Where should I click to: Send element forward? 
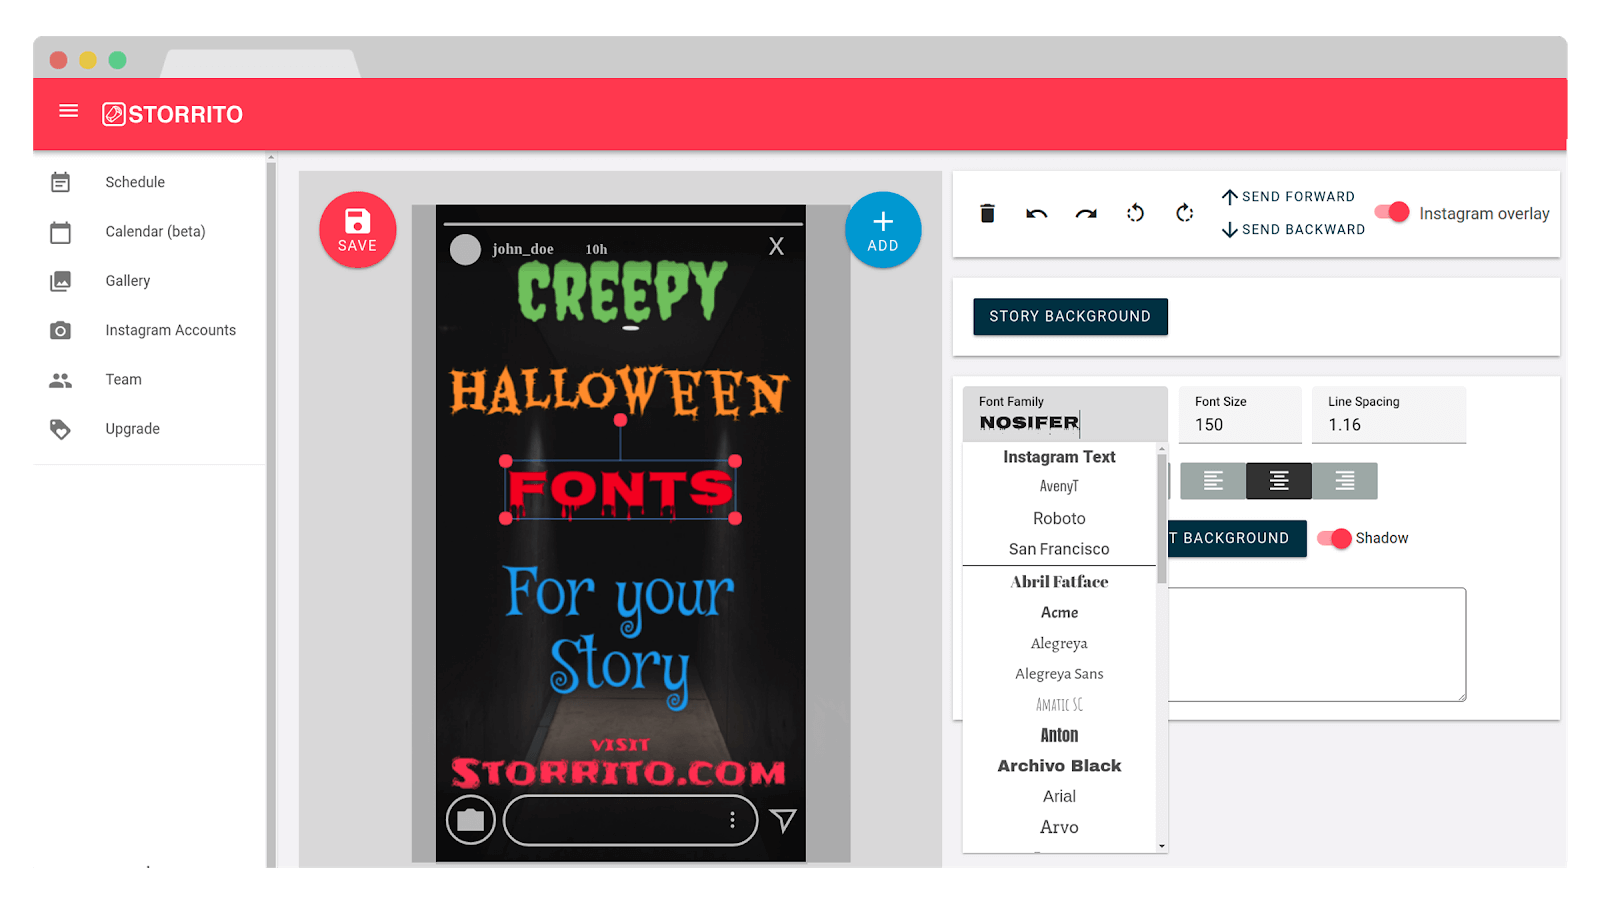[x=1288, y=197]
